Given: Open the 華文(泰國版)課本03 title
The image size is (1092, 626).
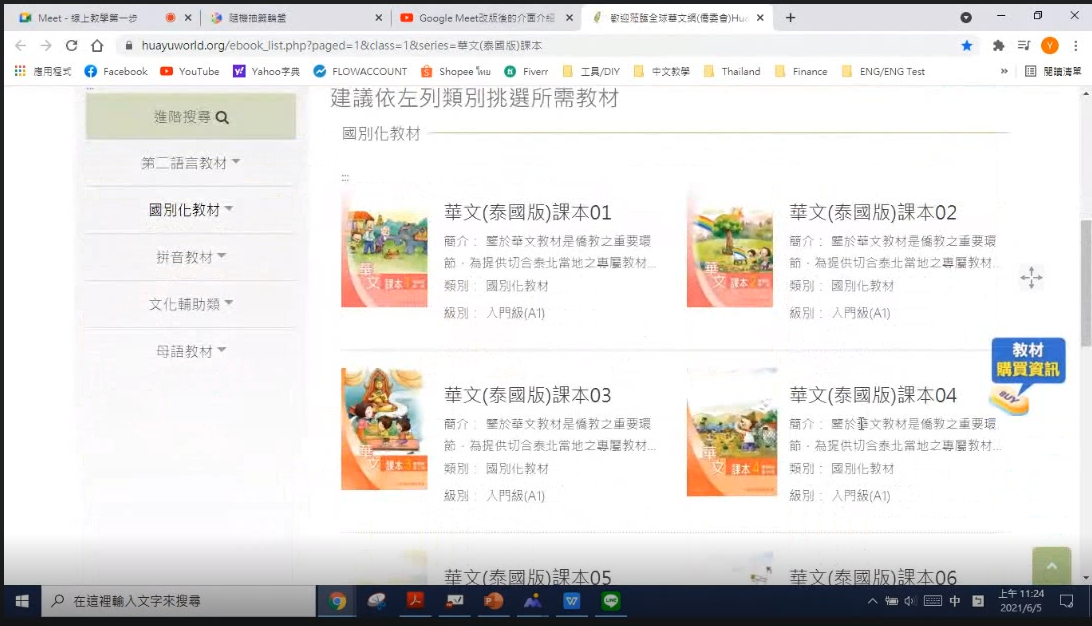Looking at the screenshot, I should pyautogui.click(x=527, y=396).
